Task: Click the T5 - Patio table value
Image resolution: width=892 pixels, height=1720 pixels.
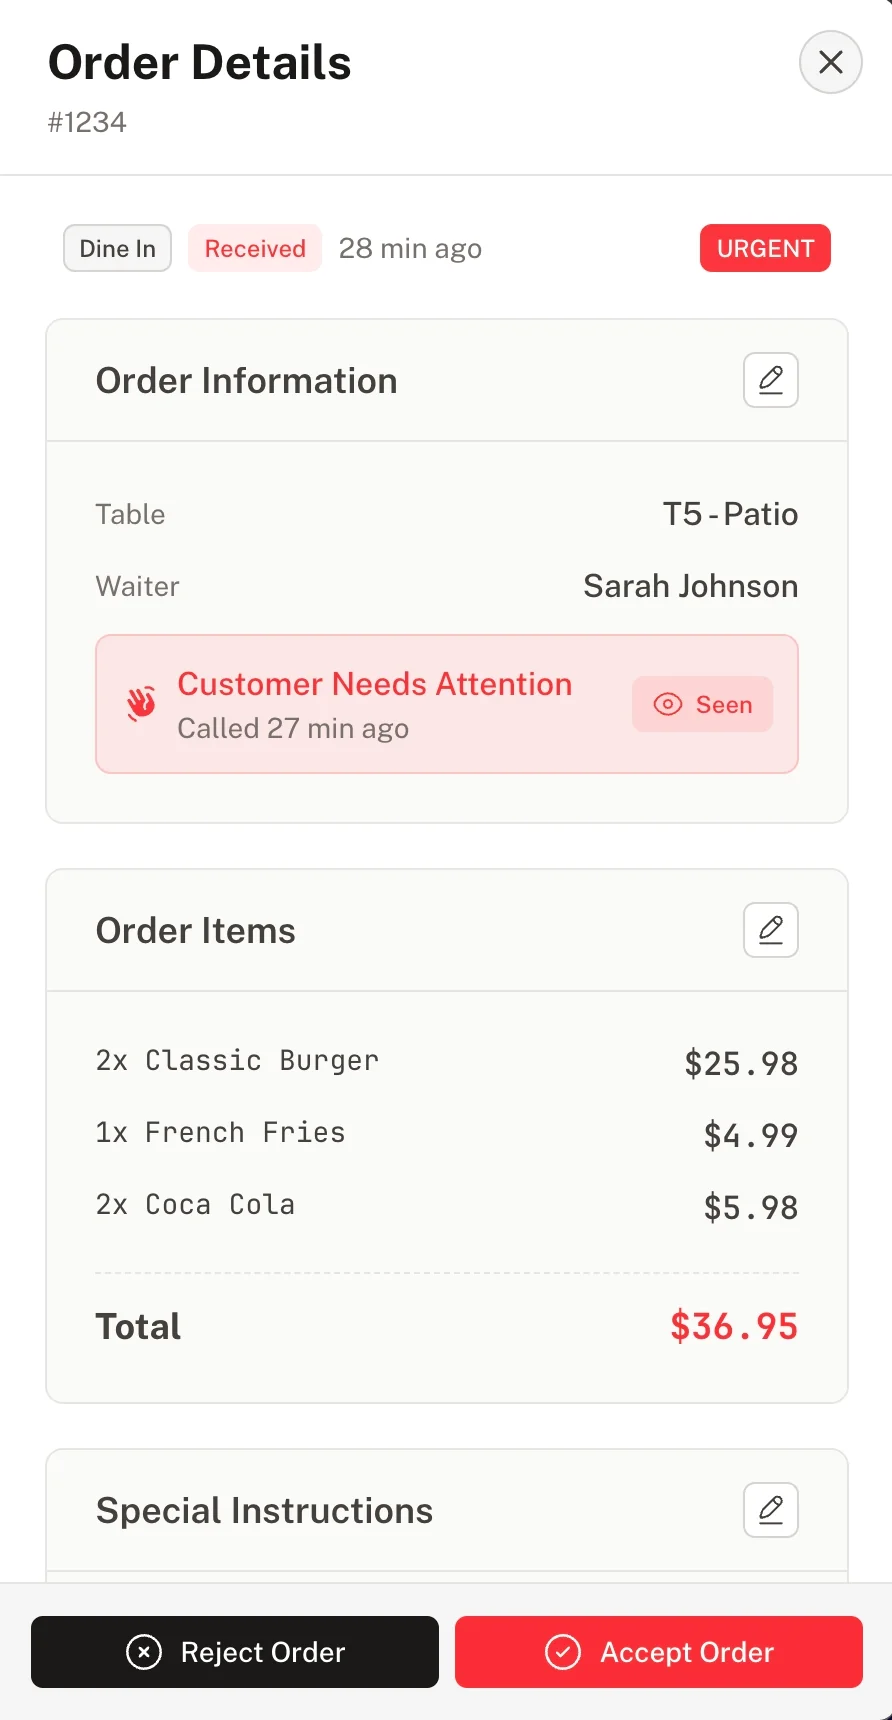Action: click(730, 514)
